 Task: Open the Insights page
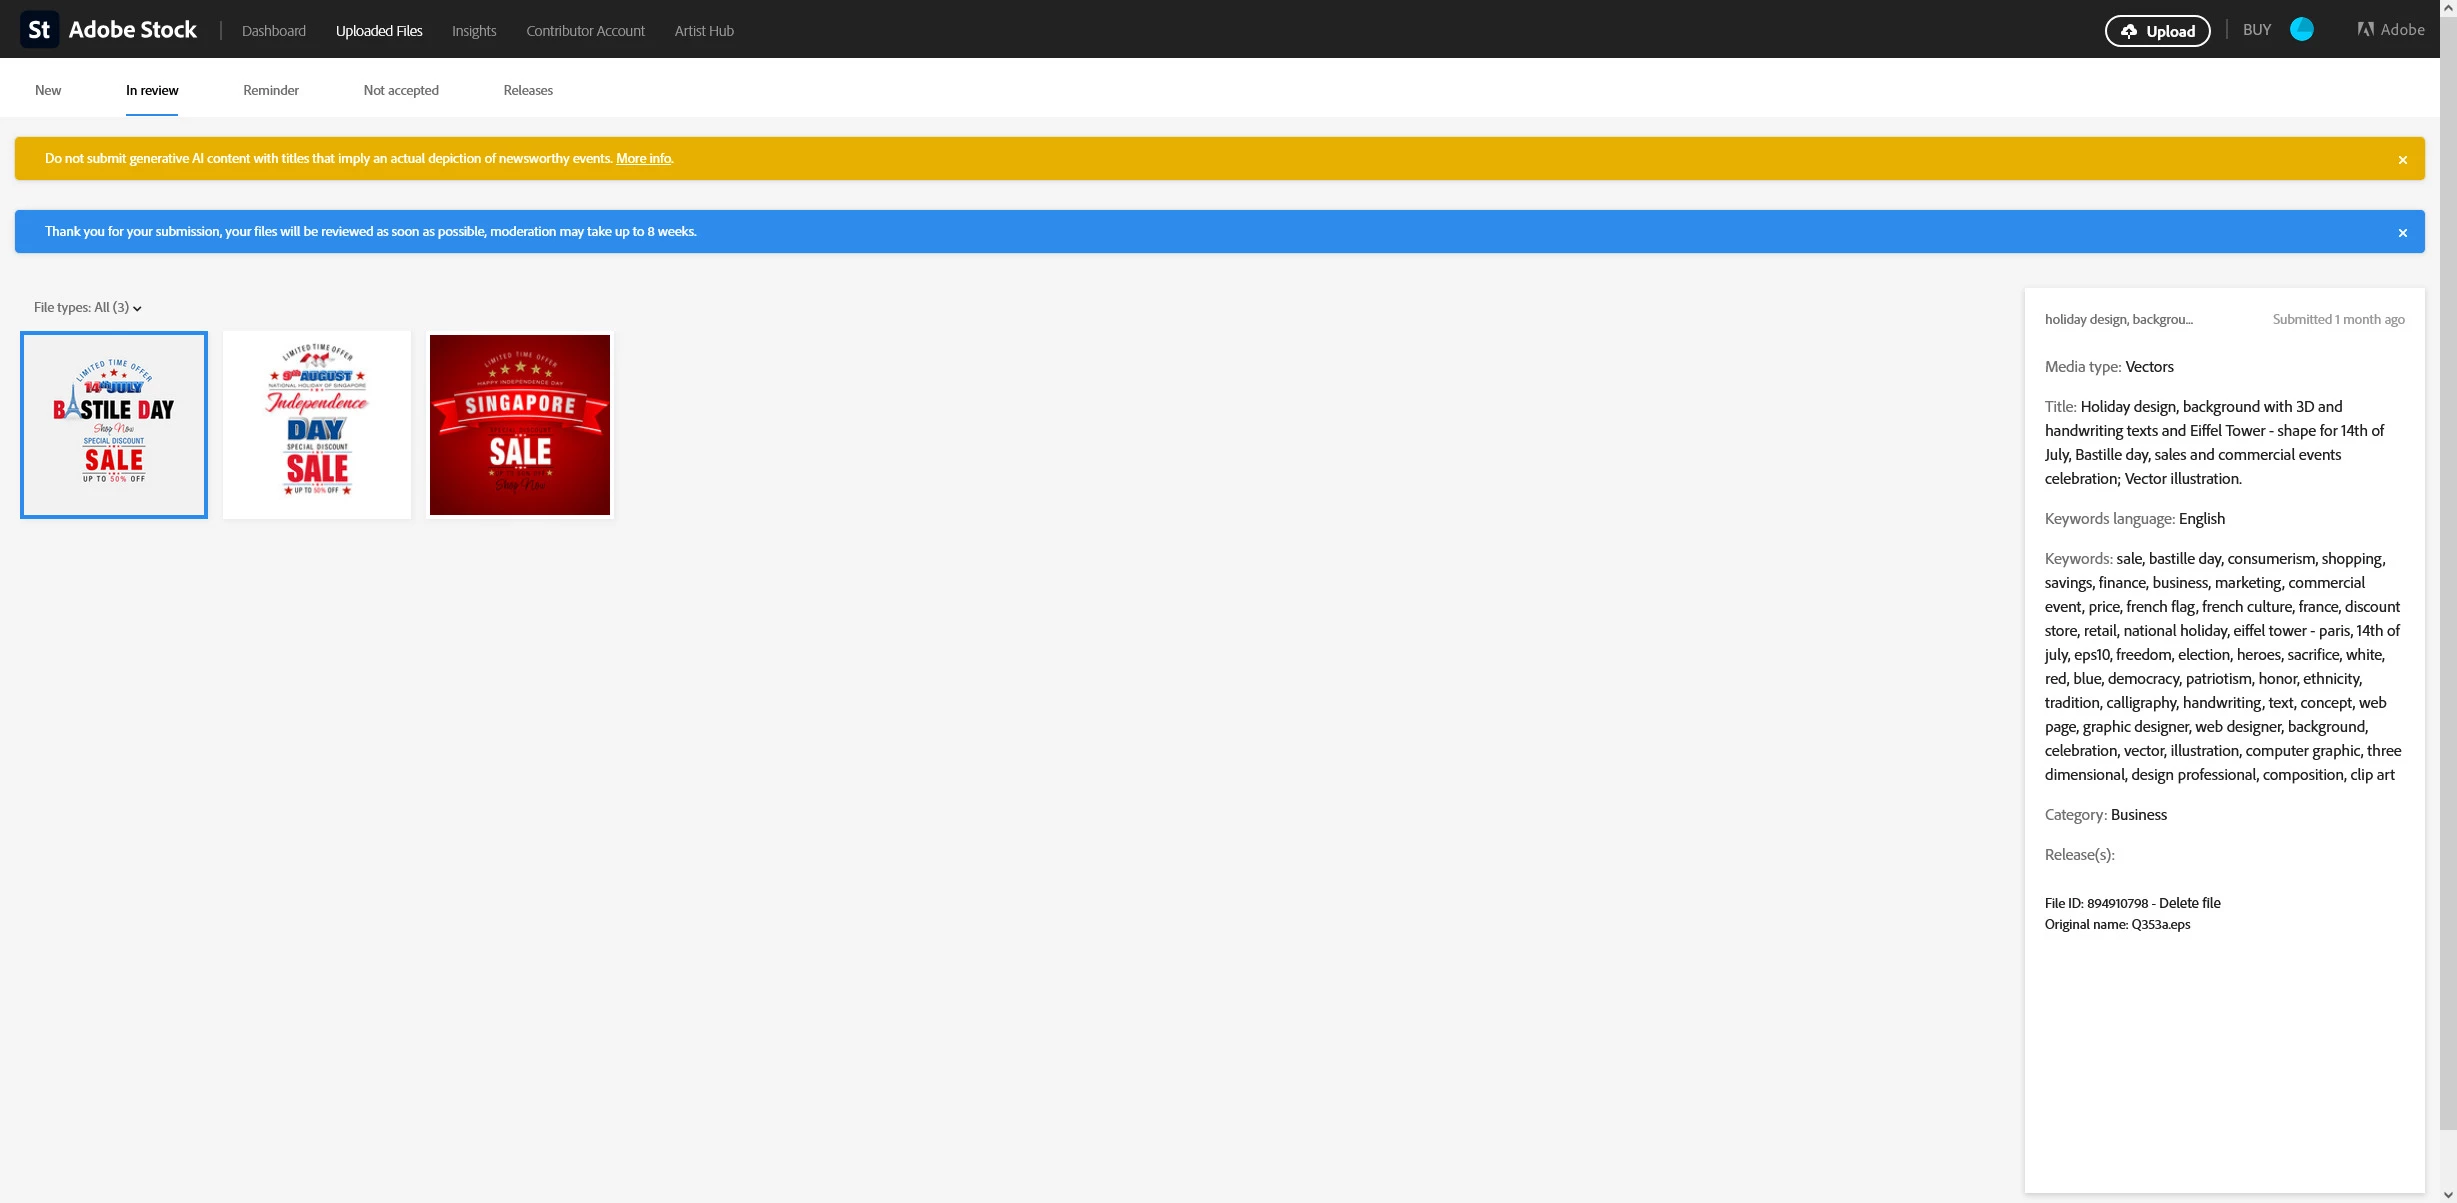point(474,31)
